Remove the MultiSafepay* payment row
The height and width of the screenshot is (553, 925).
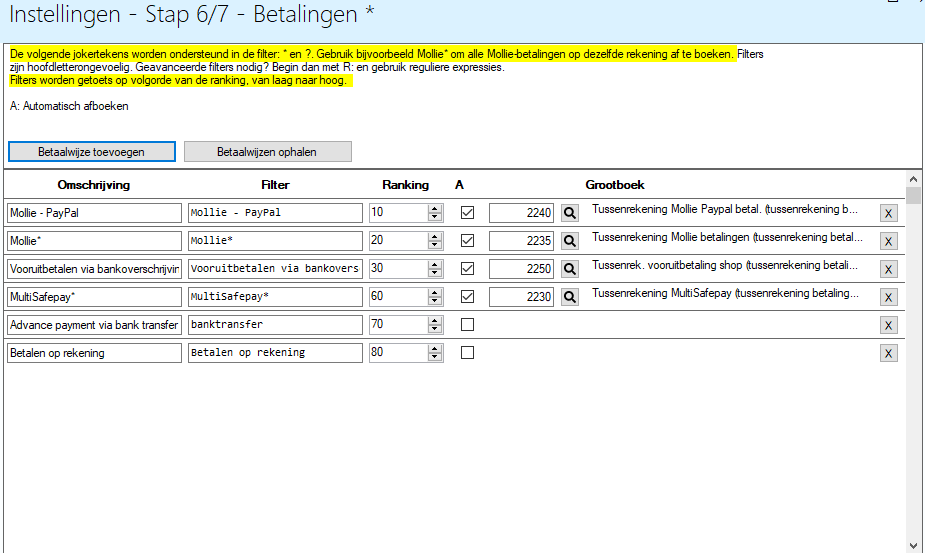click(888, 297)
